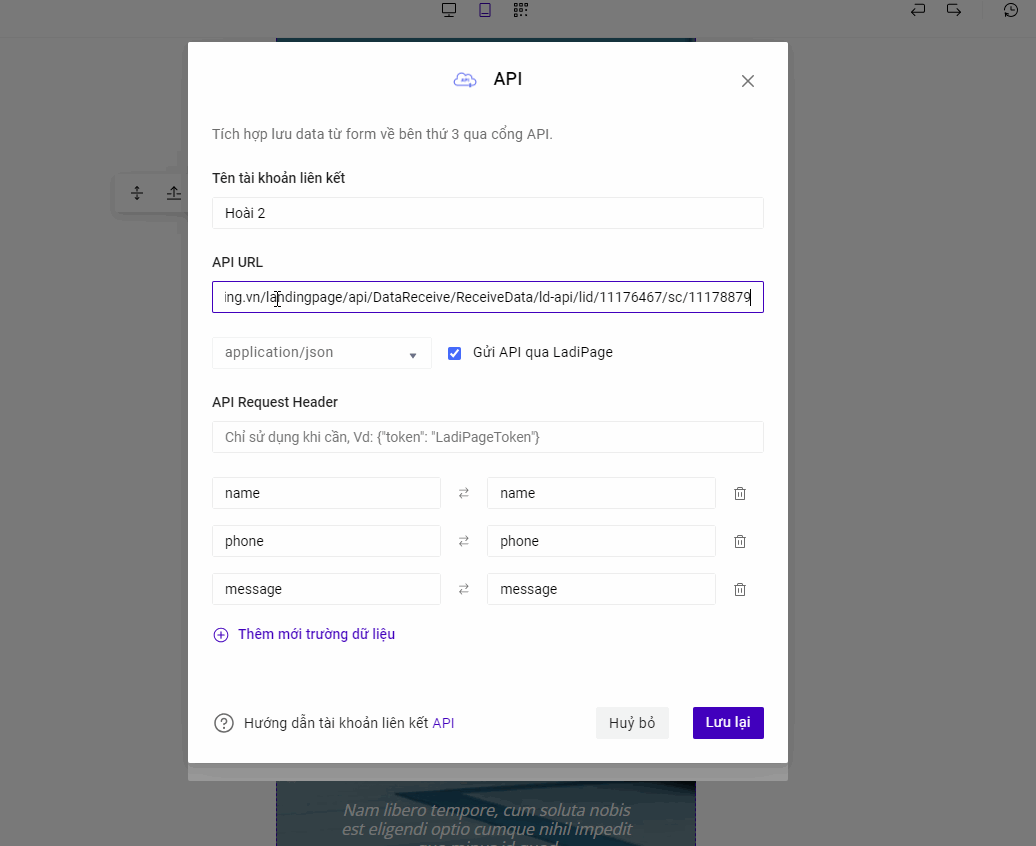Click the undo arrow icon
The width and height of the screenshot is (1036, 846).
tap(918, 10)
